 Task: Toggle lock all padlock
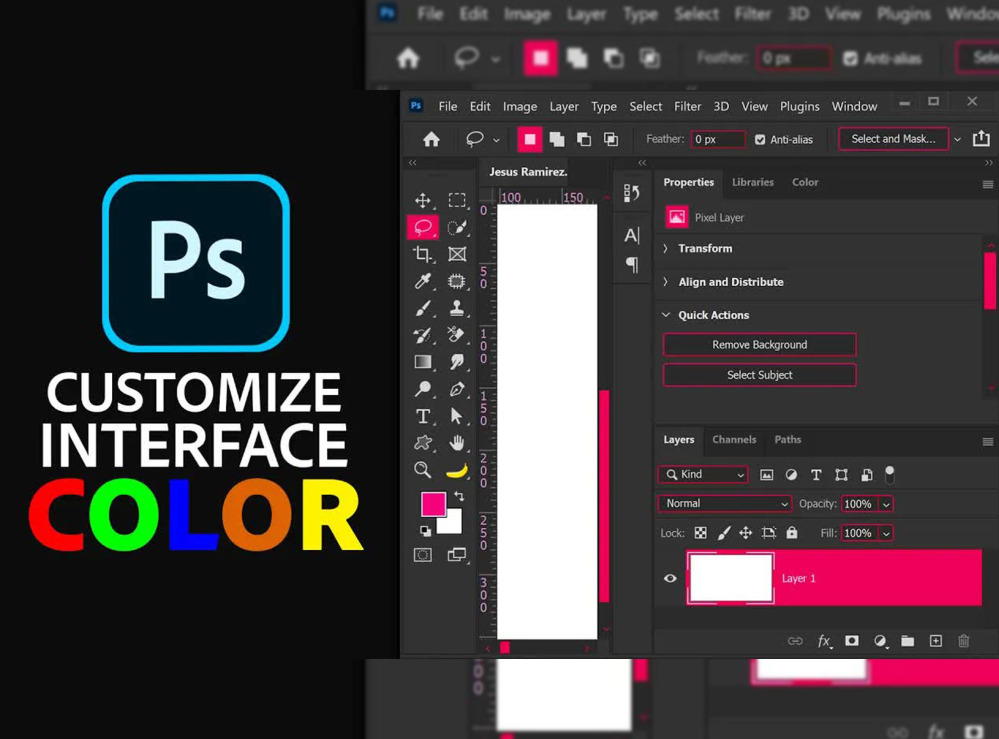791,532
